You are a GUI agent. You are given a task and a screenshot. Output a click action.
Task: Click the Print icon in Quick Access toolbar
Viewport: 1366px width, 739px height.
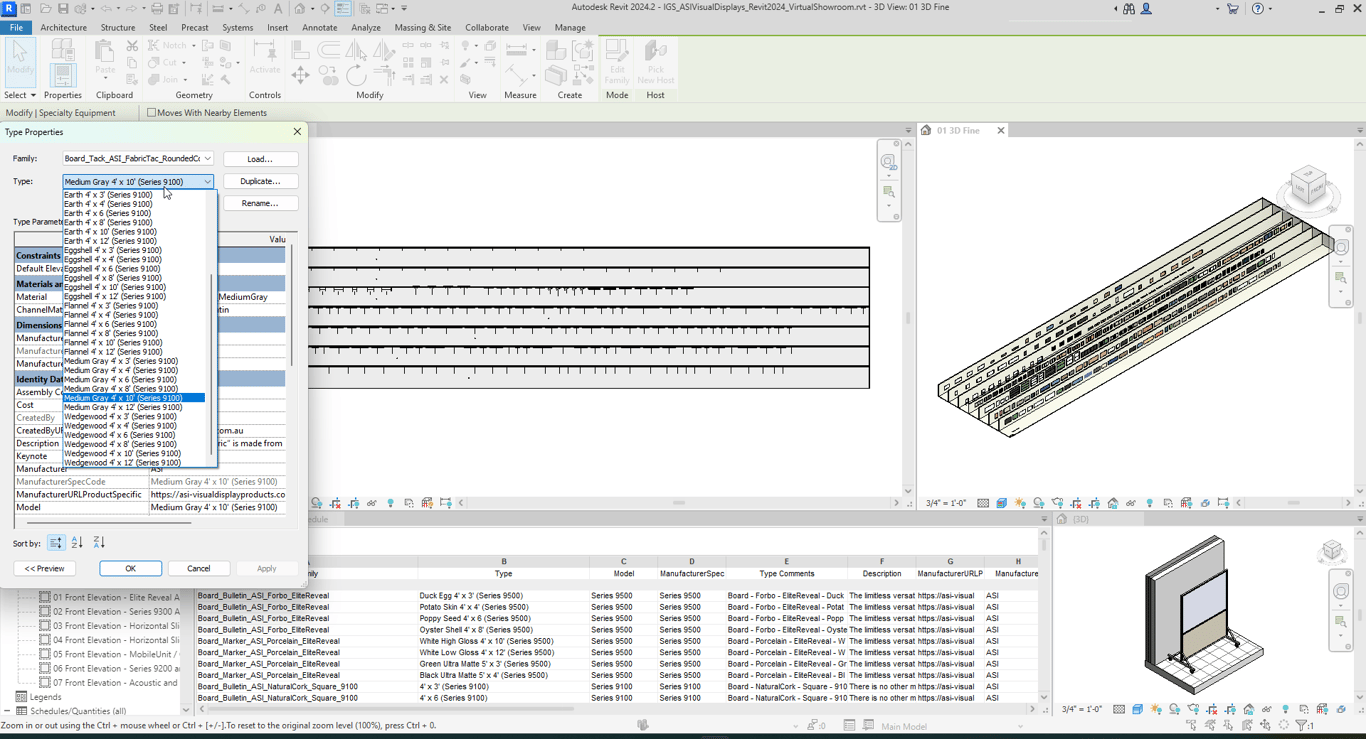(156, 9)
